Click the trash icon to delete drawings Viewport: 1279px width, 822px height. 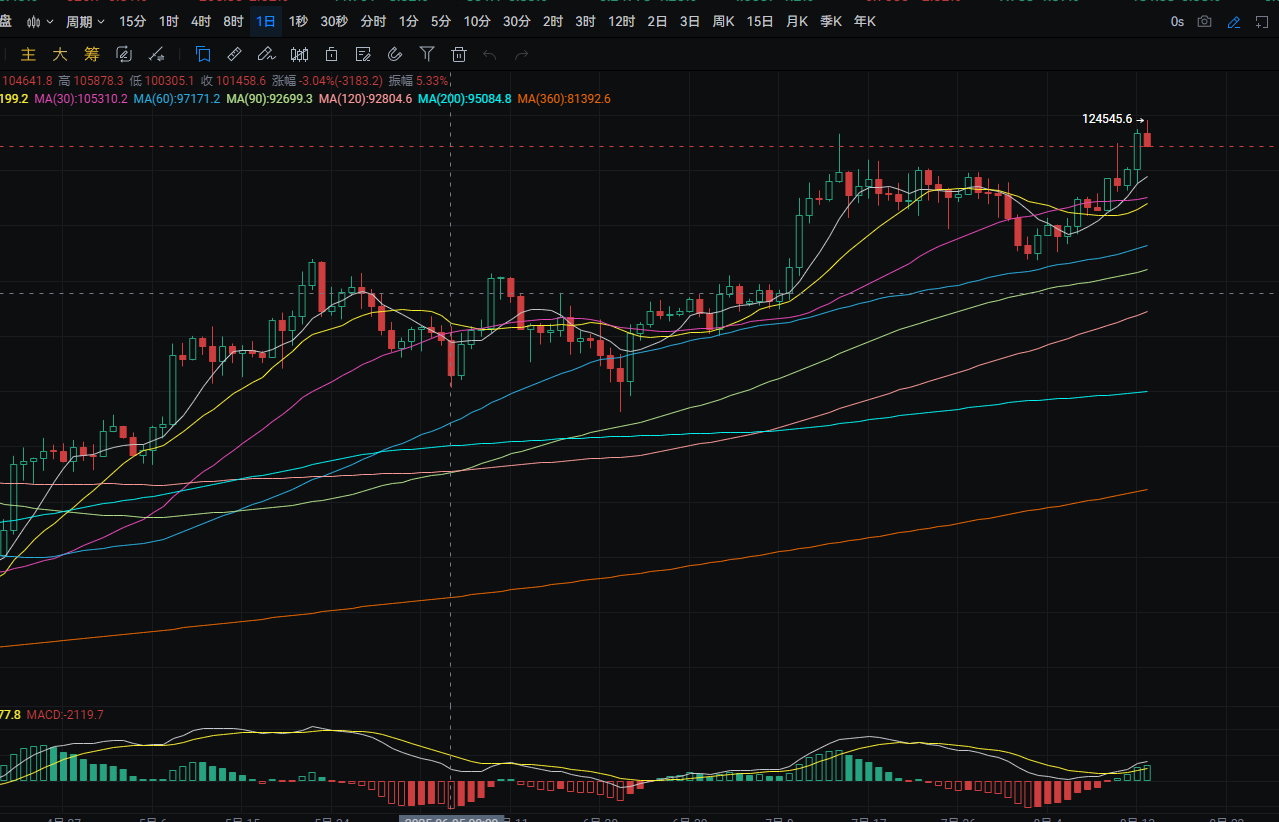pyautogui.click(x=459, y=54)
